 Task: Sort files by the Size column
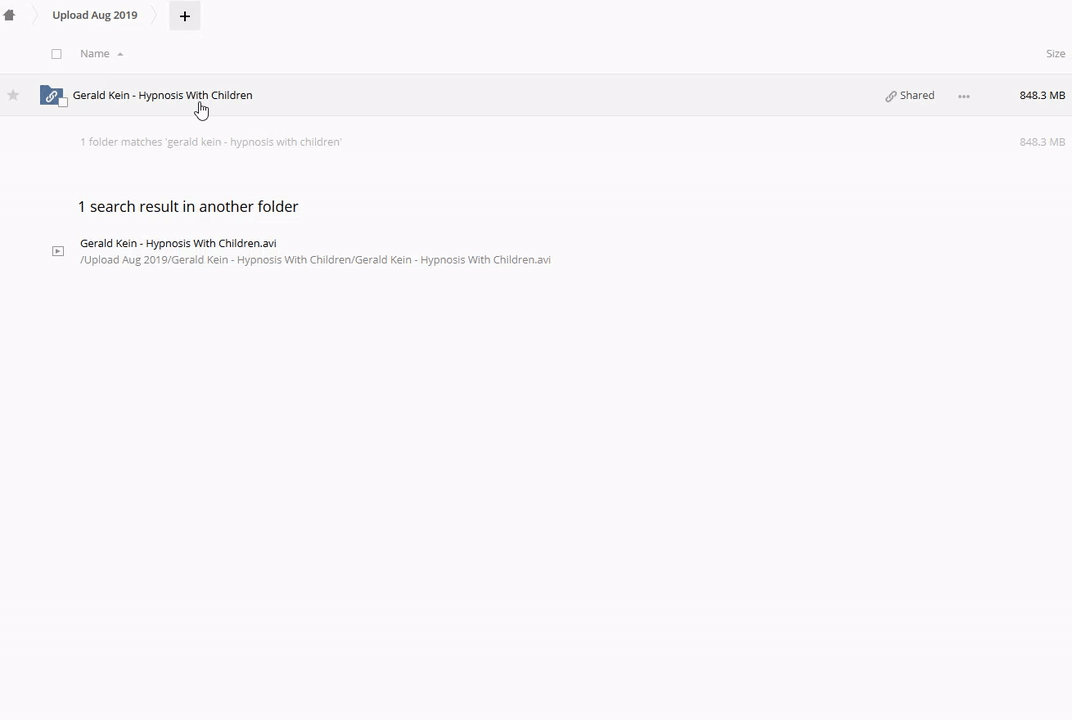pyautogui.click(x=1055, y=54)
